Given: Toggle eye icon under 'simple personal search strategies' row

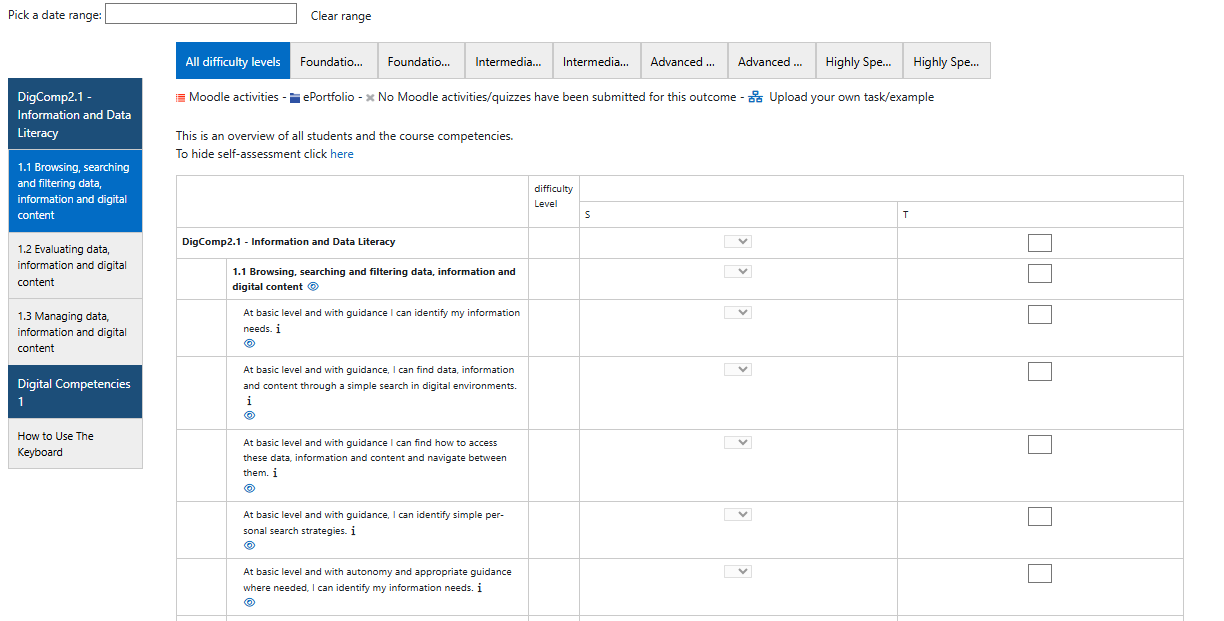Looking at the screenshot, I should [250, 545].
